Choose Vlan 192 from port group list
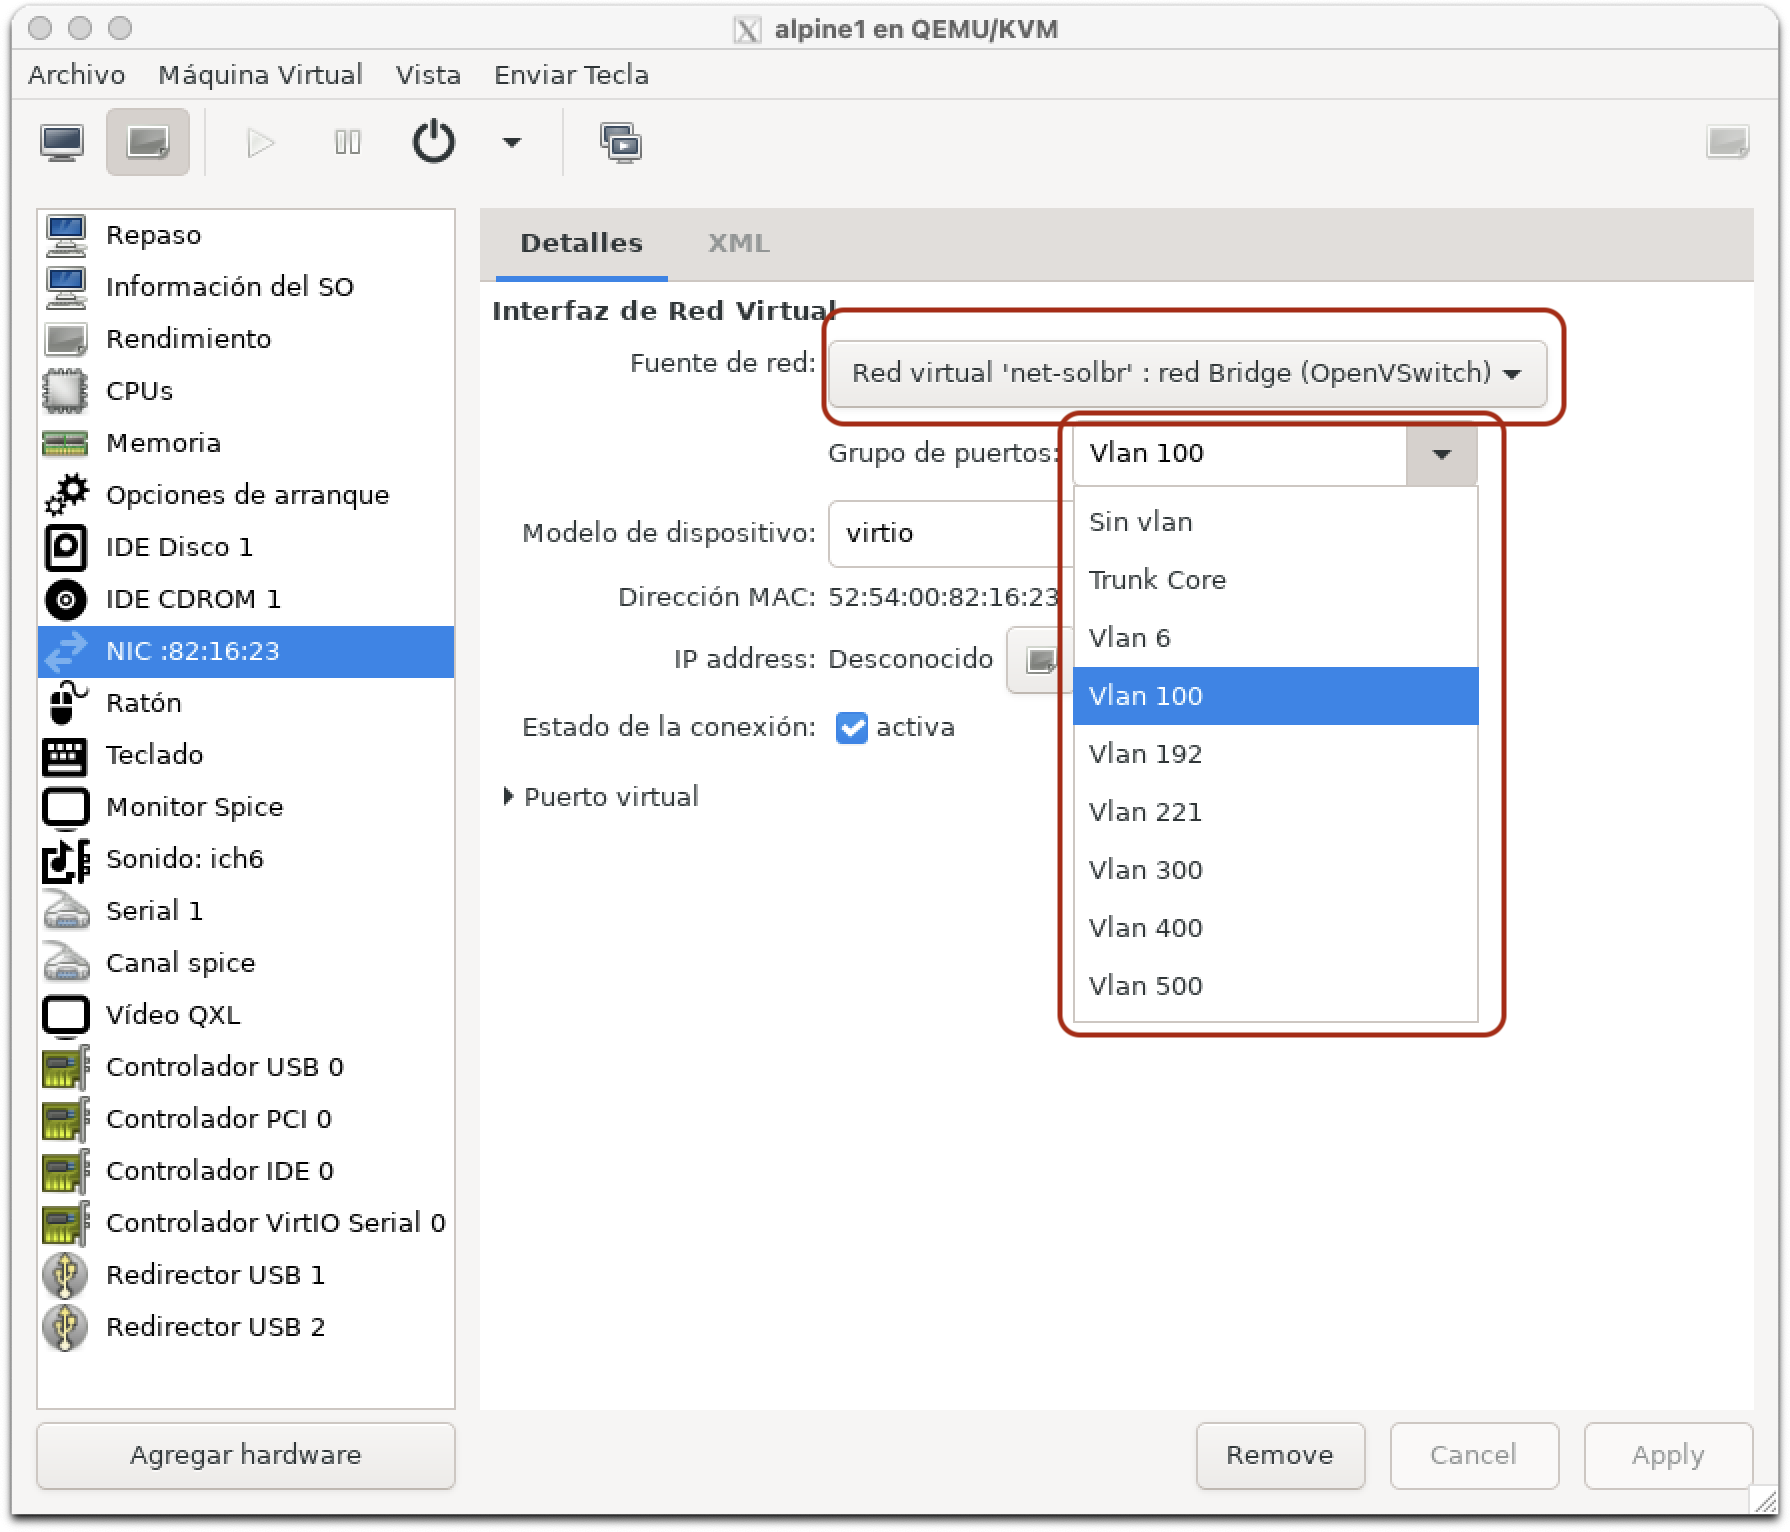This screenshot has width=1790, height=1532. pos(1275,754)
